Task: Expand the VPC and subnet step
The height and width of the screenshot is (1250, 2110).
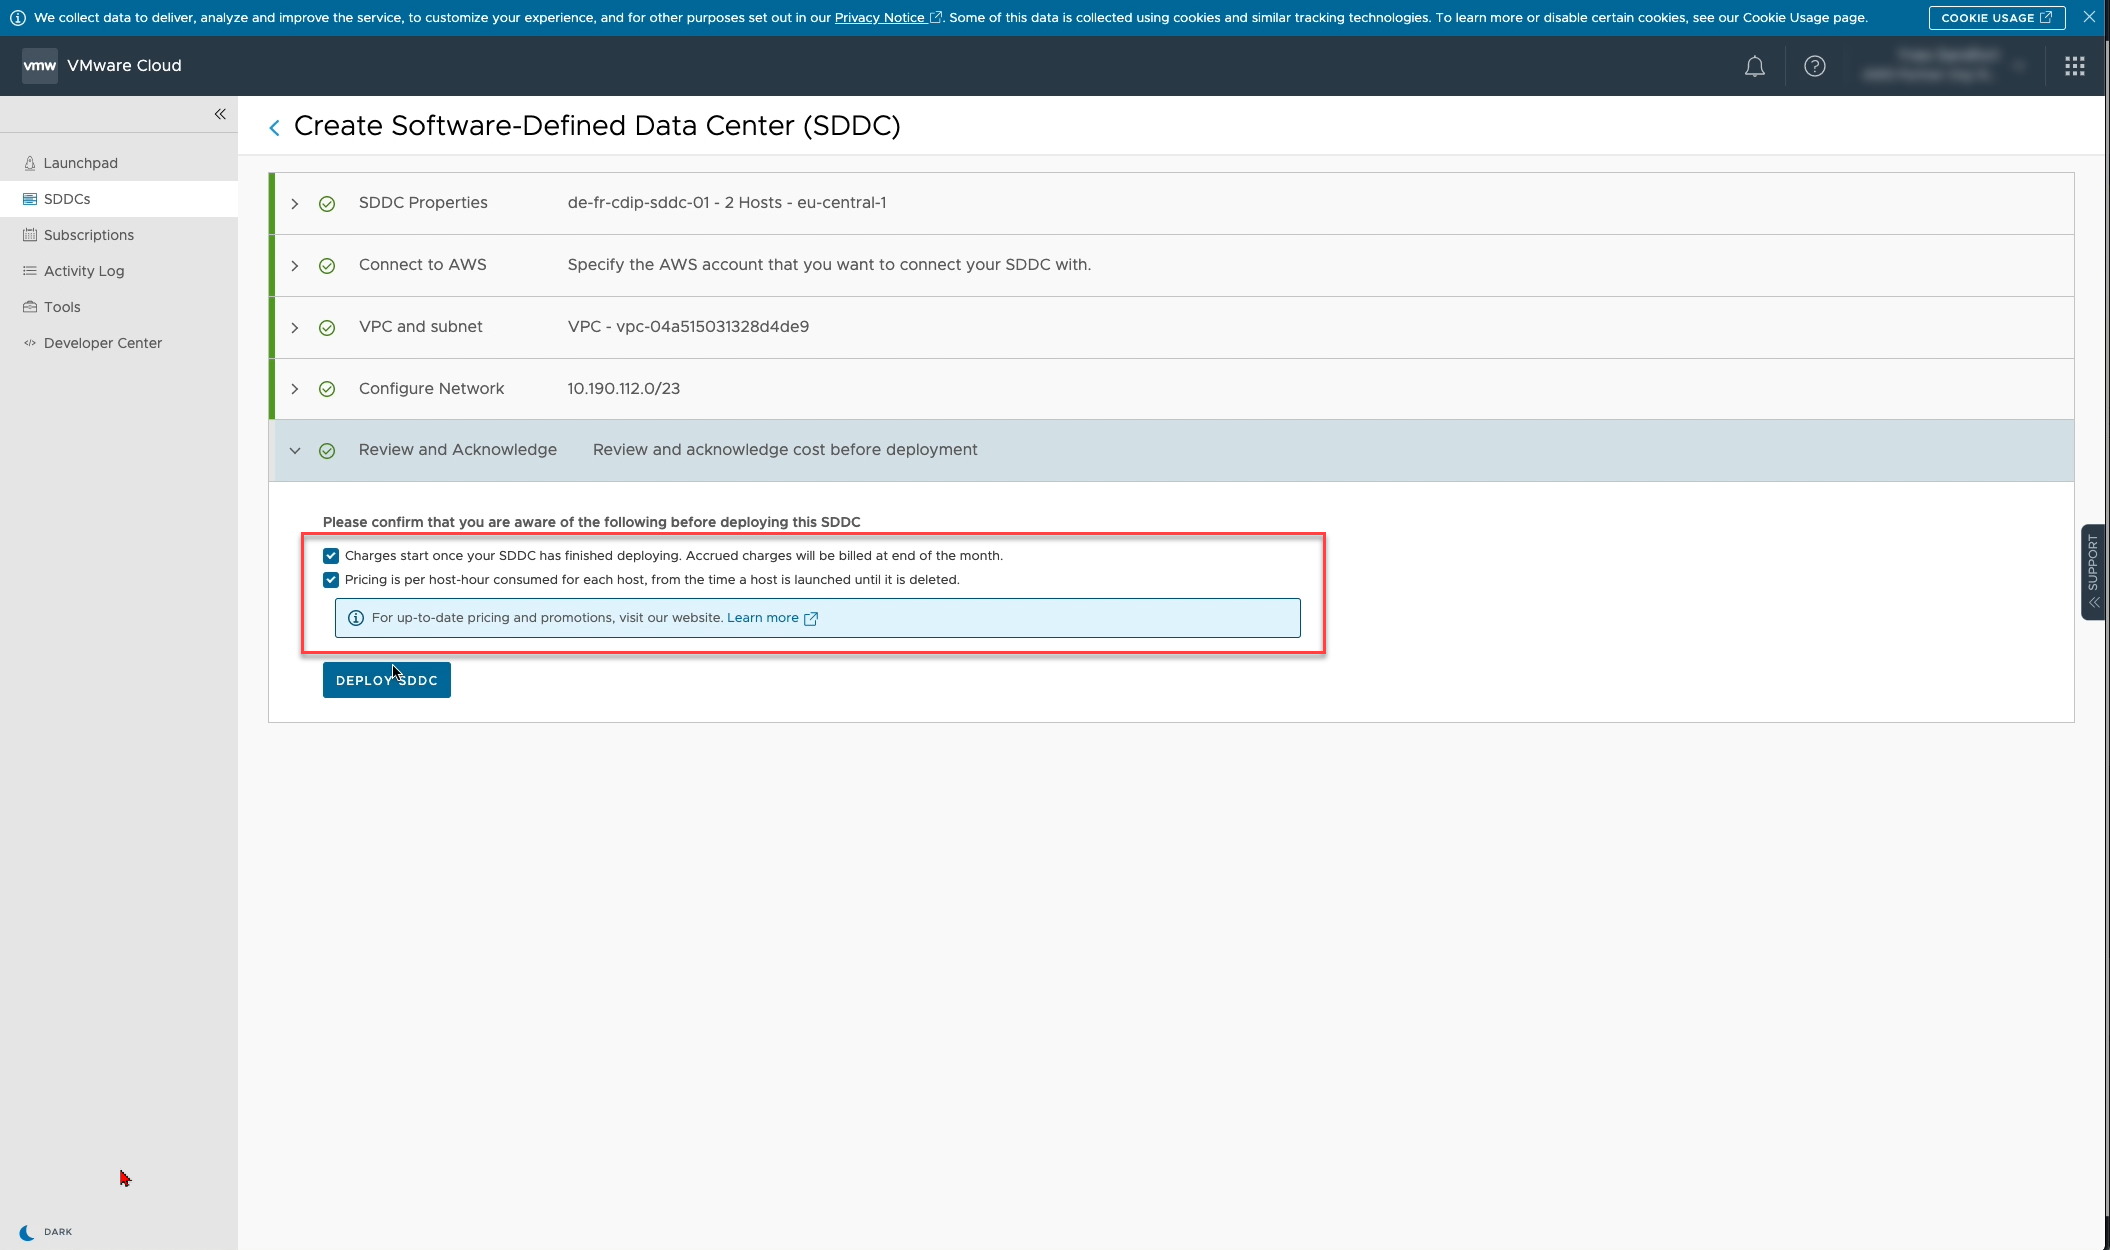Action: click(295, 328)
